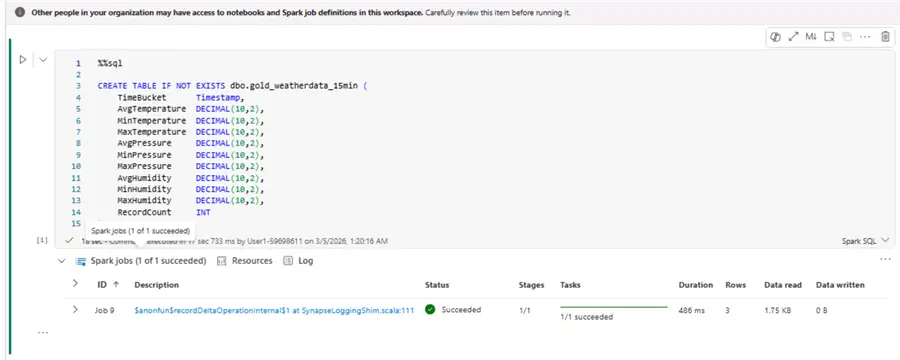Screen dimensions: 900x360
Task: Expand all jobs using header chevron
Action: 75,284
